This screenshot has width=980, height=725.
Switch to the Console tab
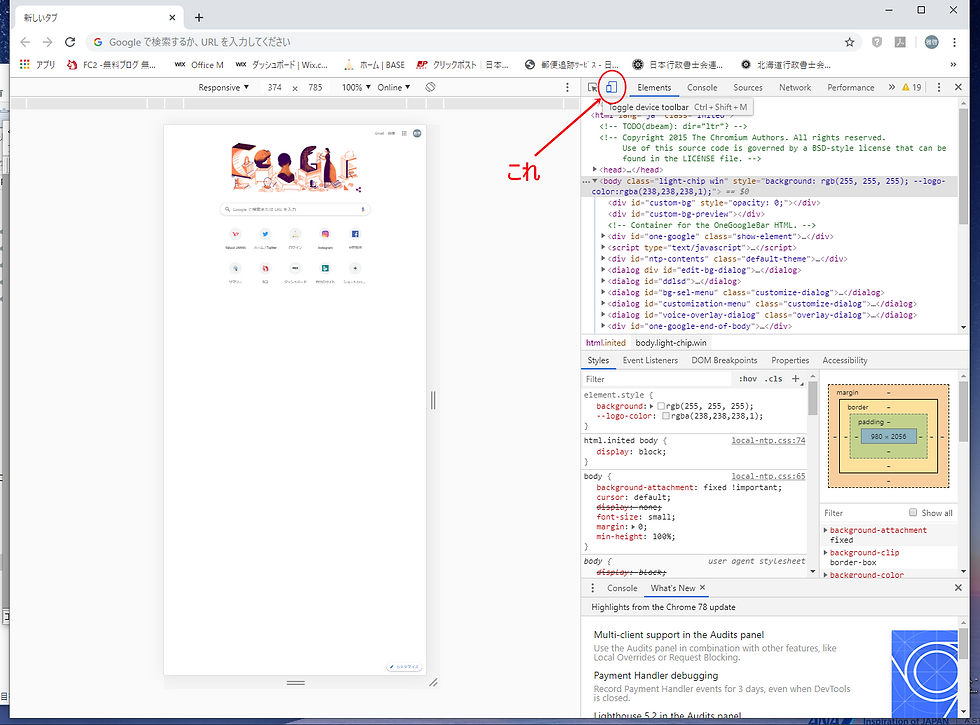pos(702,88)
